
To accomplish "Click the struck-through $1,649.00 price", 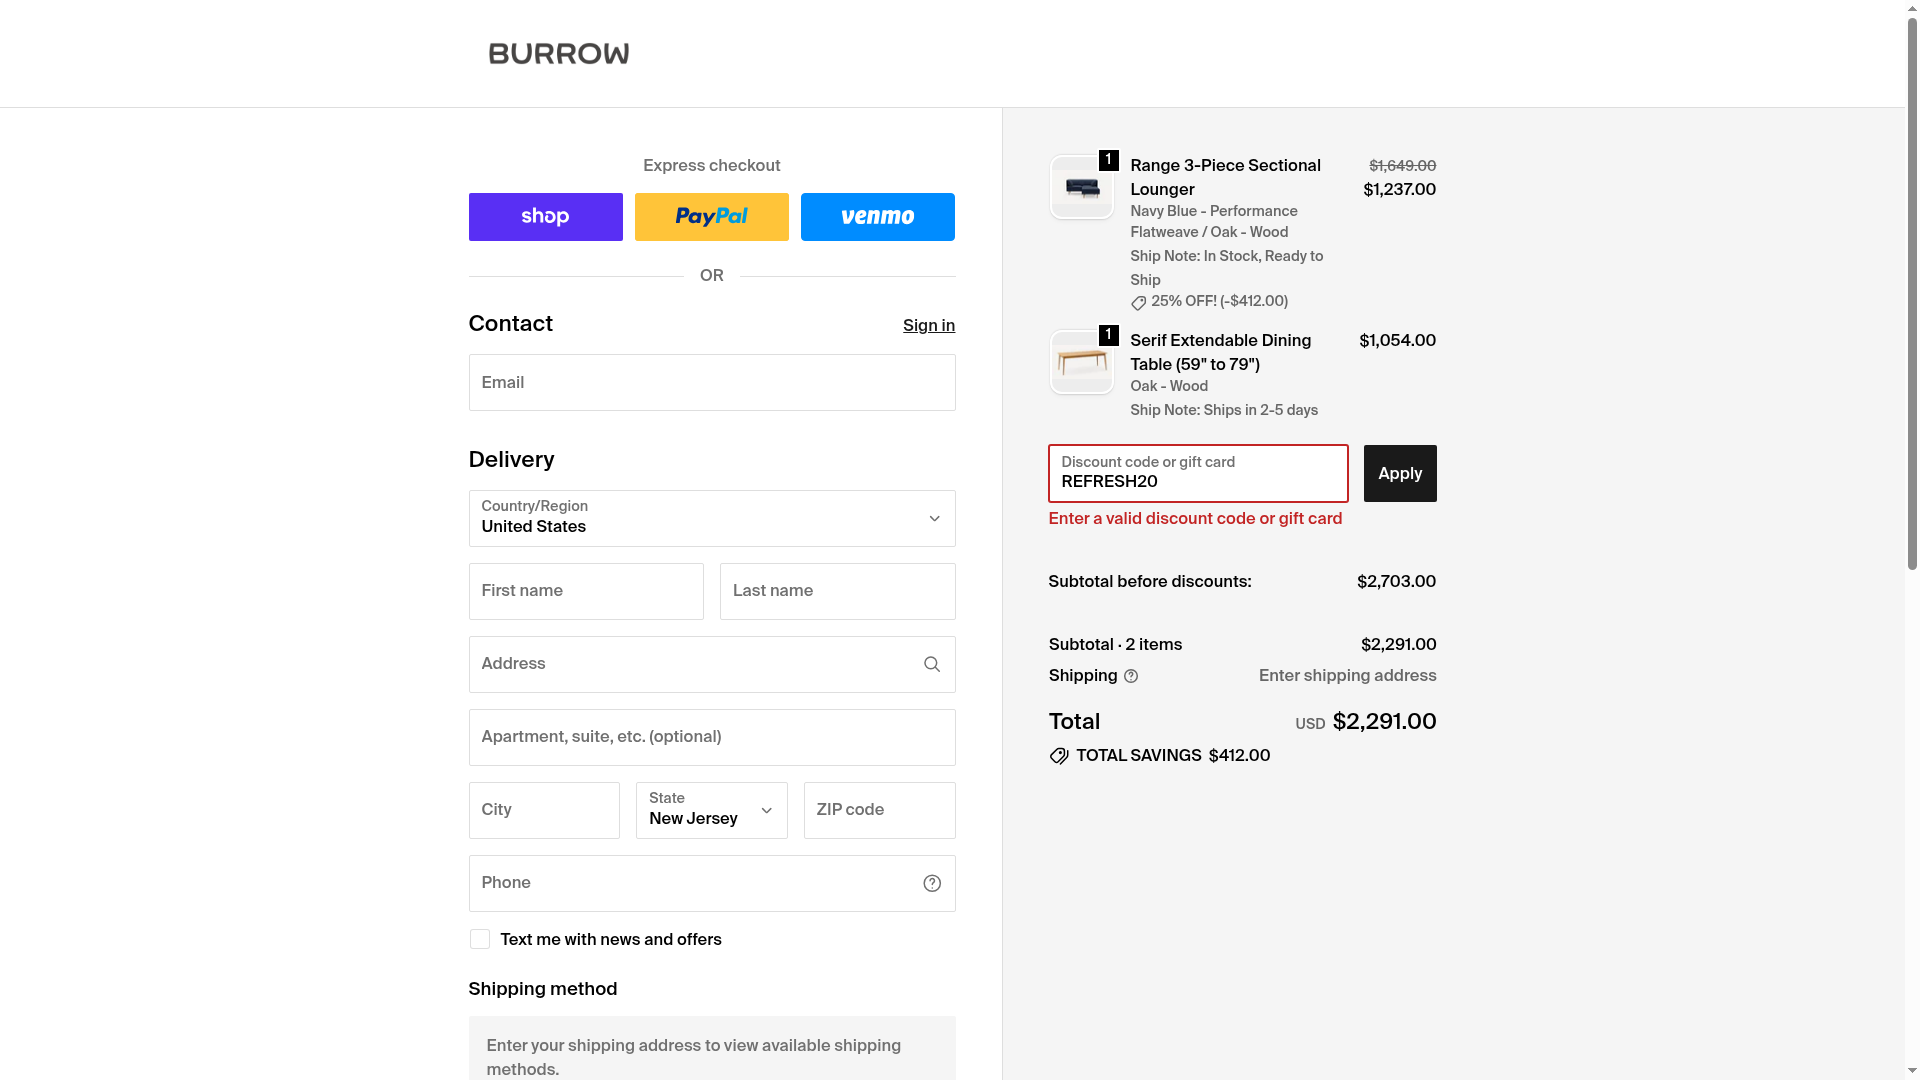I will [1403, 166].
